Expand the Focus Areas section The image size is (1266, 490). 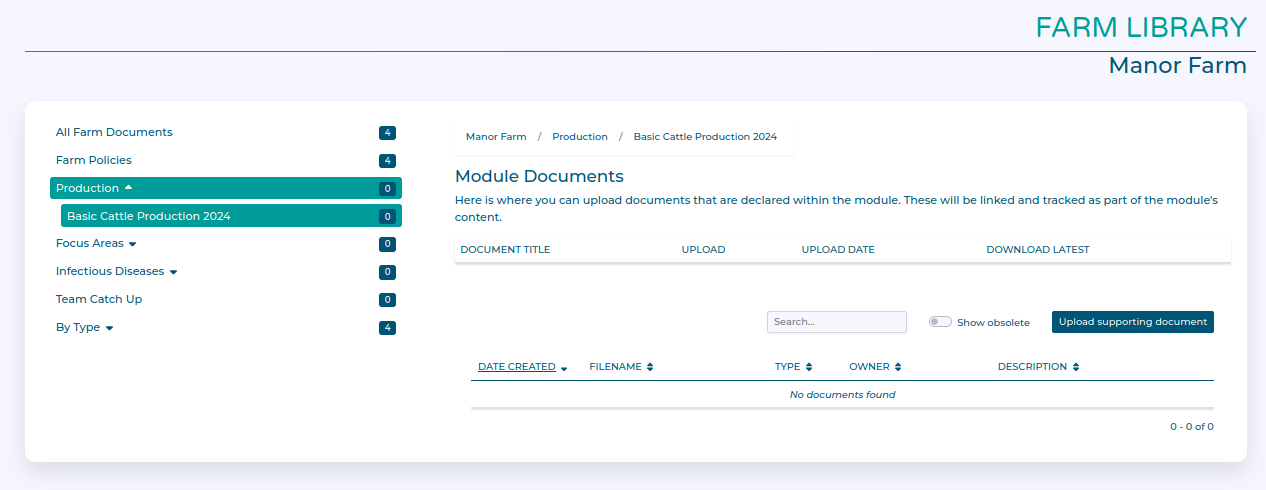tap(132, 244)
